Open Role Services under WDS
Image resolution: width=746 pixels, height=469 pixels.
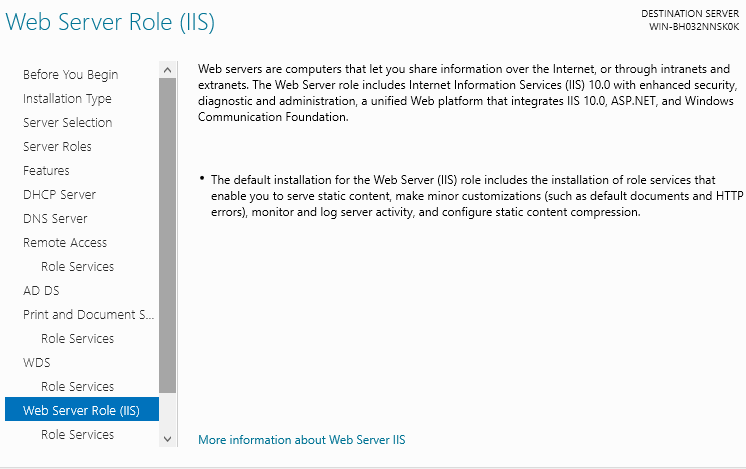tap(77, 387)
